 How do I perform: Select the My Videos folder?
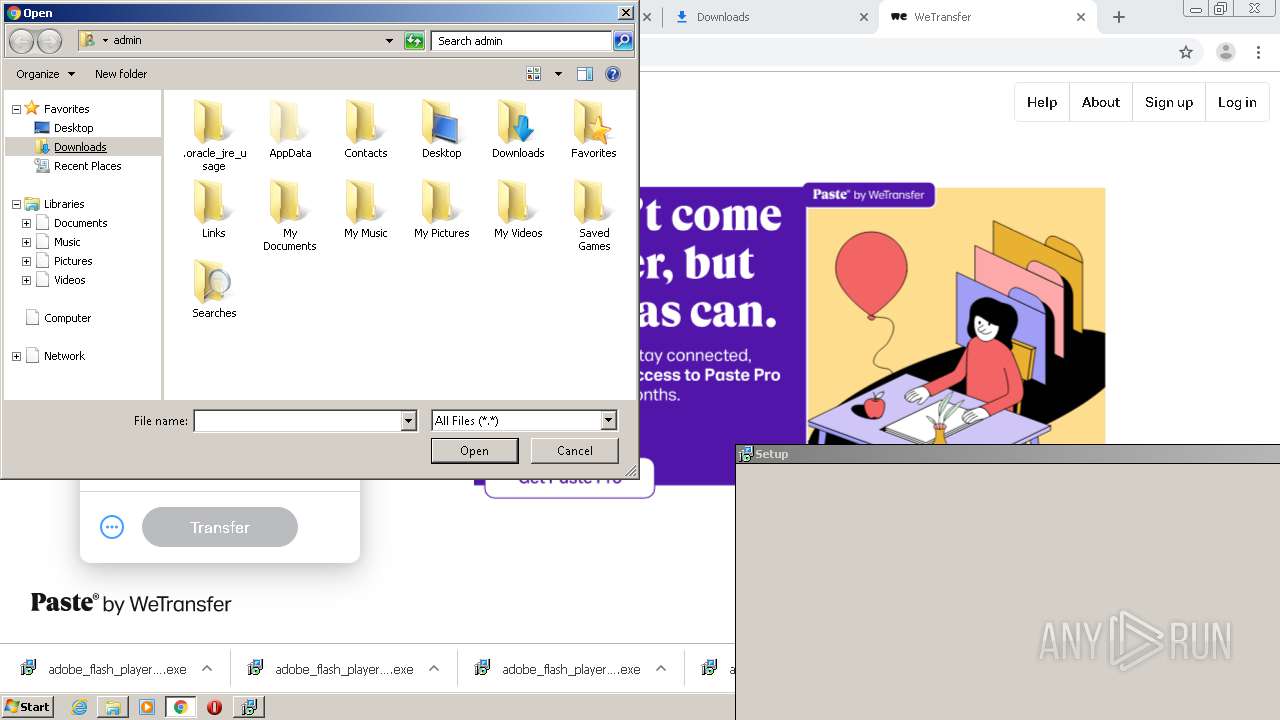click(518, 209)
